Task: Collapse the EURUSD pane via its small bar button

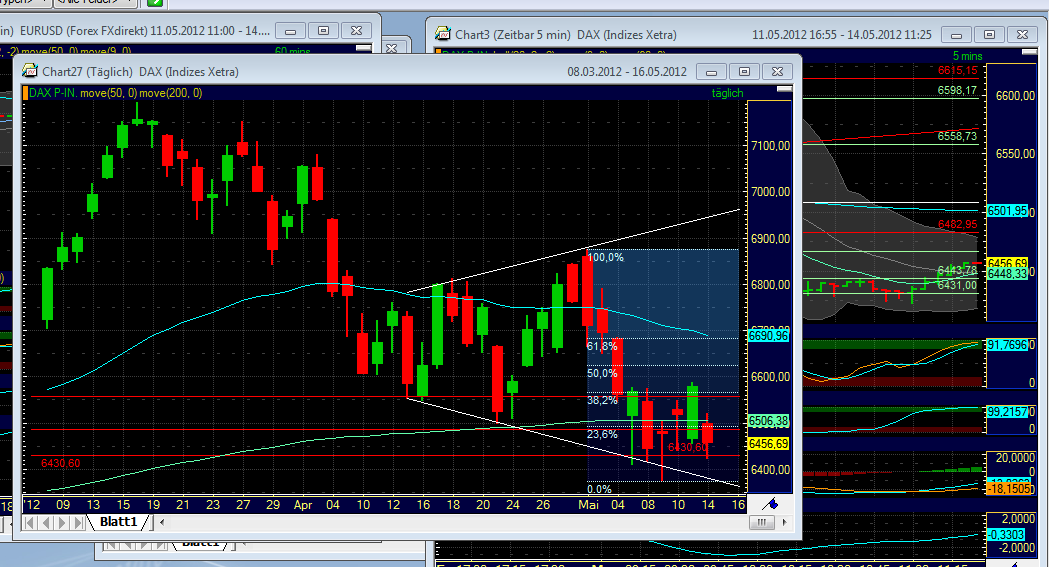Action: click(x=363, y=47)
